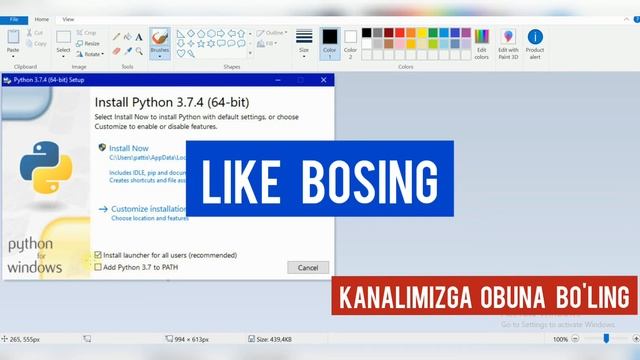Choose the lightning bolt shape
640x360 pixels.
[191, 53]
